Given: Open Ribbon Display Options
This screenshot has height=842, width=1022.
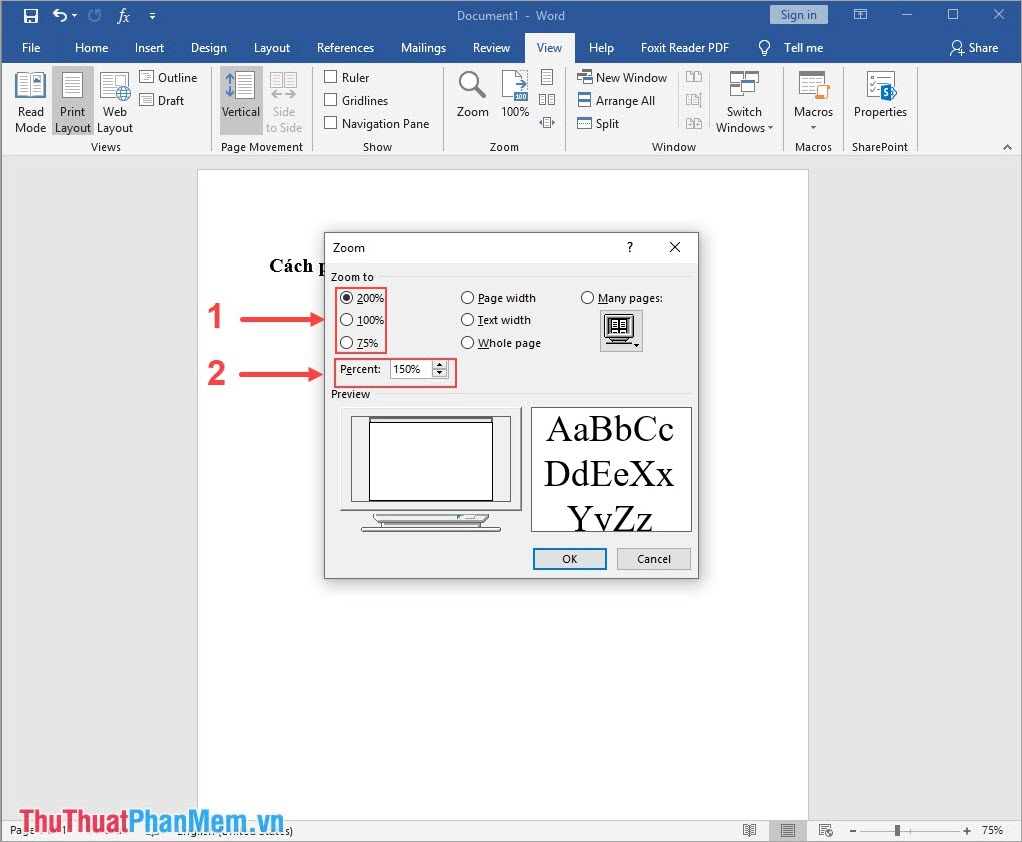Looking at the screenshot, I should [860, 14].
